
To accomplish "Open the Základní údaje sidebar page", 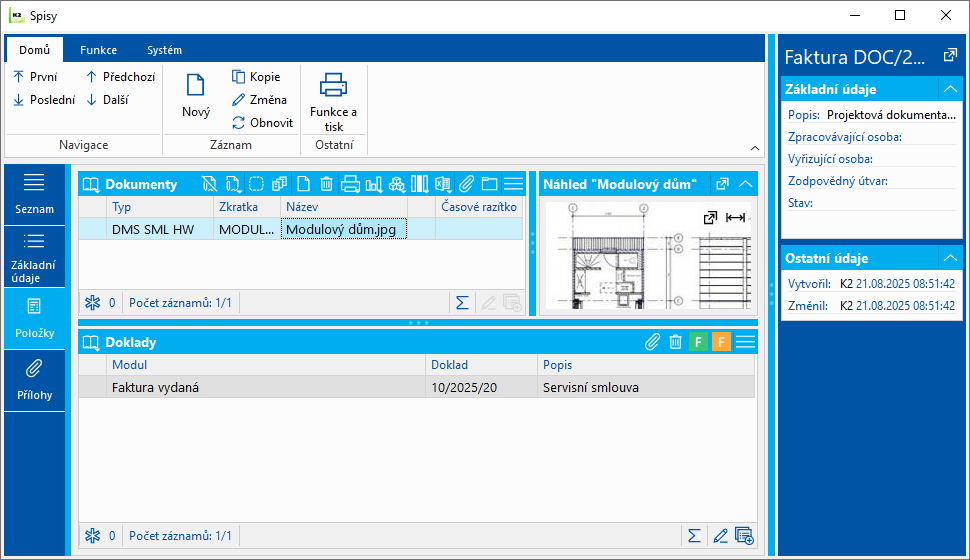I will point(35,257).
